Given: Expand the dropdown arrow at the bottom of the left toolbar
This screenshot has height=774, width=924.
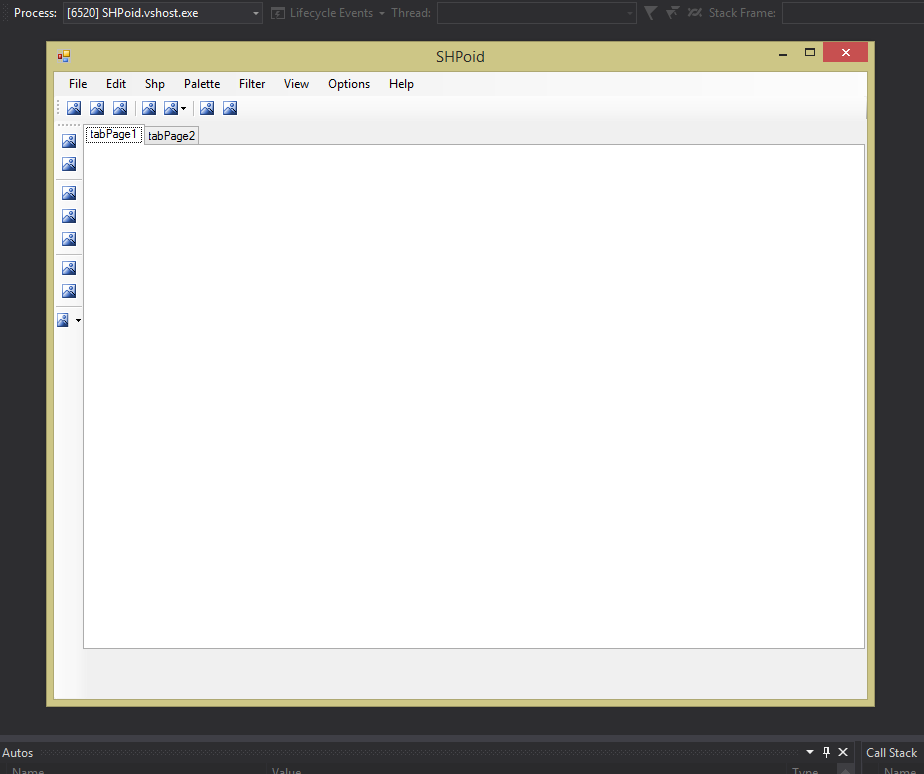Looking at the screenshot, I should coord(78,320).
